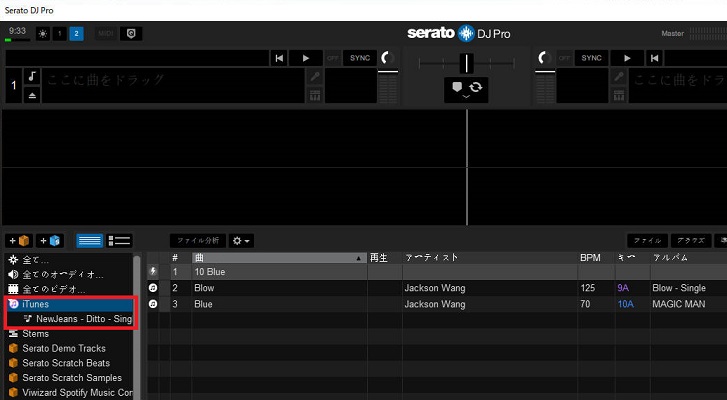Select the Stems crate
Screen dimensions: 727x400
pyautogui.click(x=70, y=334)
